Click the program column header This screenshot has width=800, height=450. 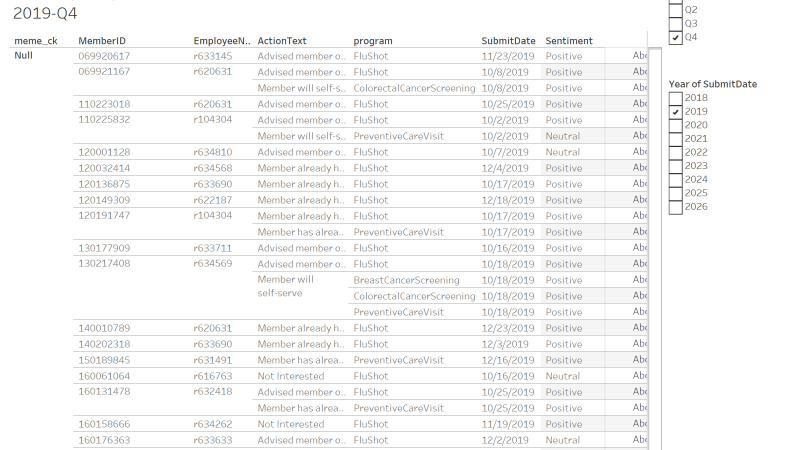[373, 41]
